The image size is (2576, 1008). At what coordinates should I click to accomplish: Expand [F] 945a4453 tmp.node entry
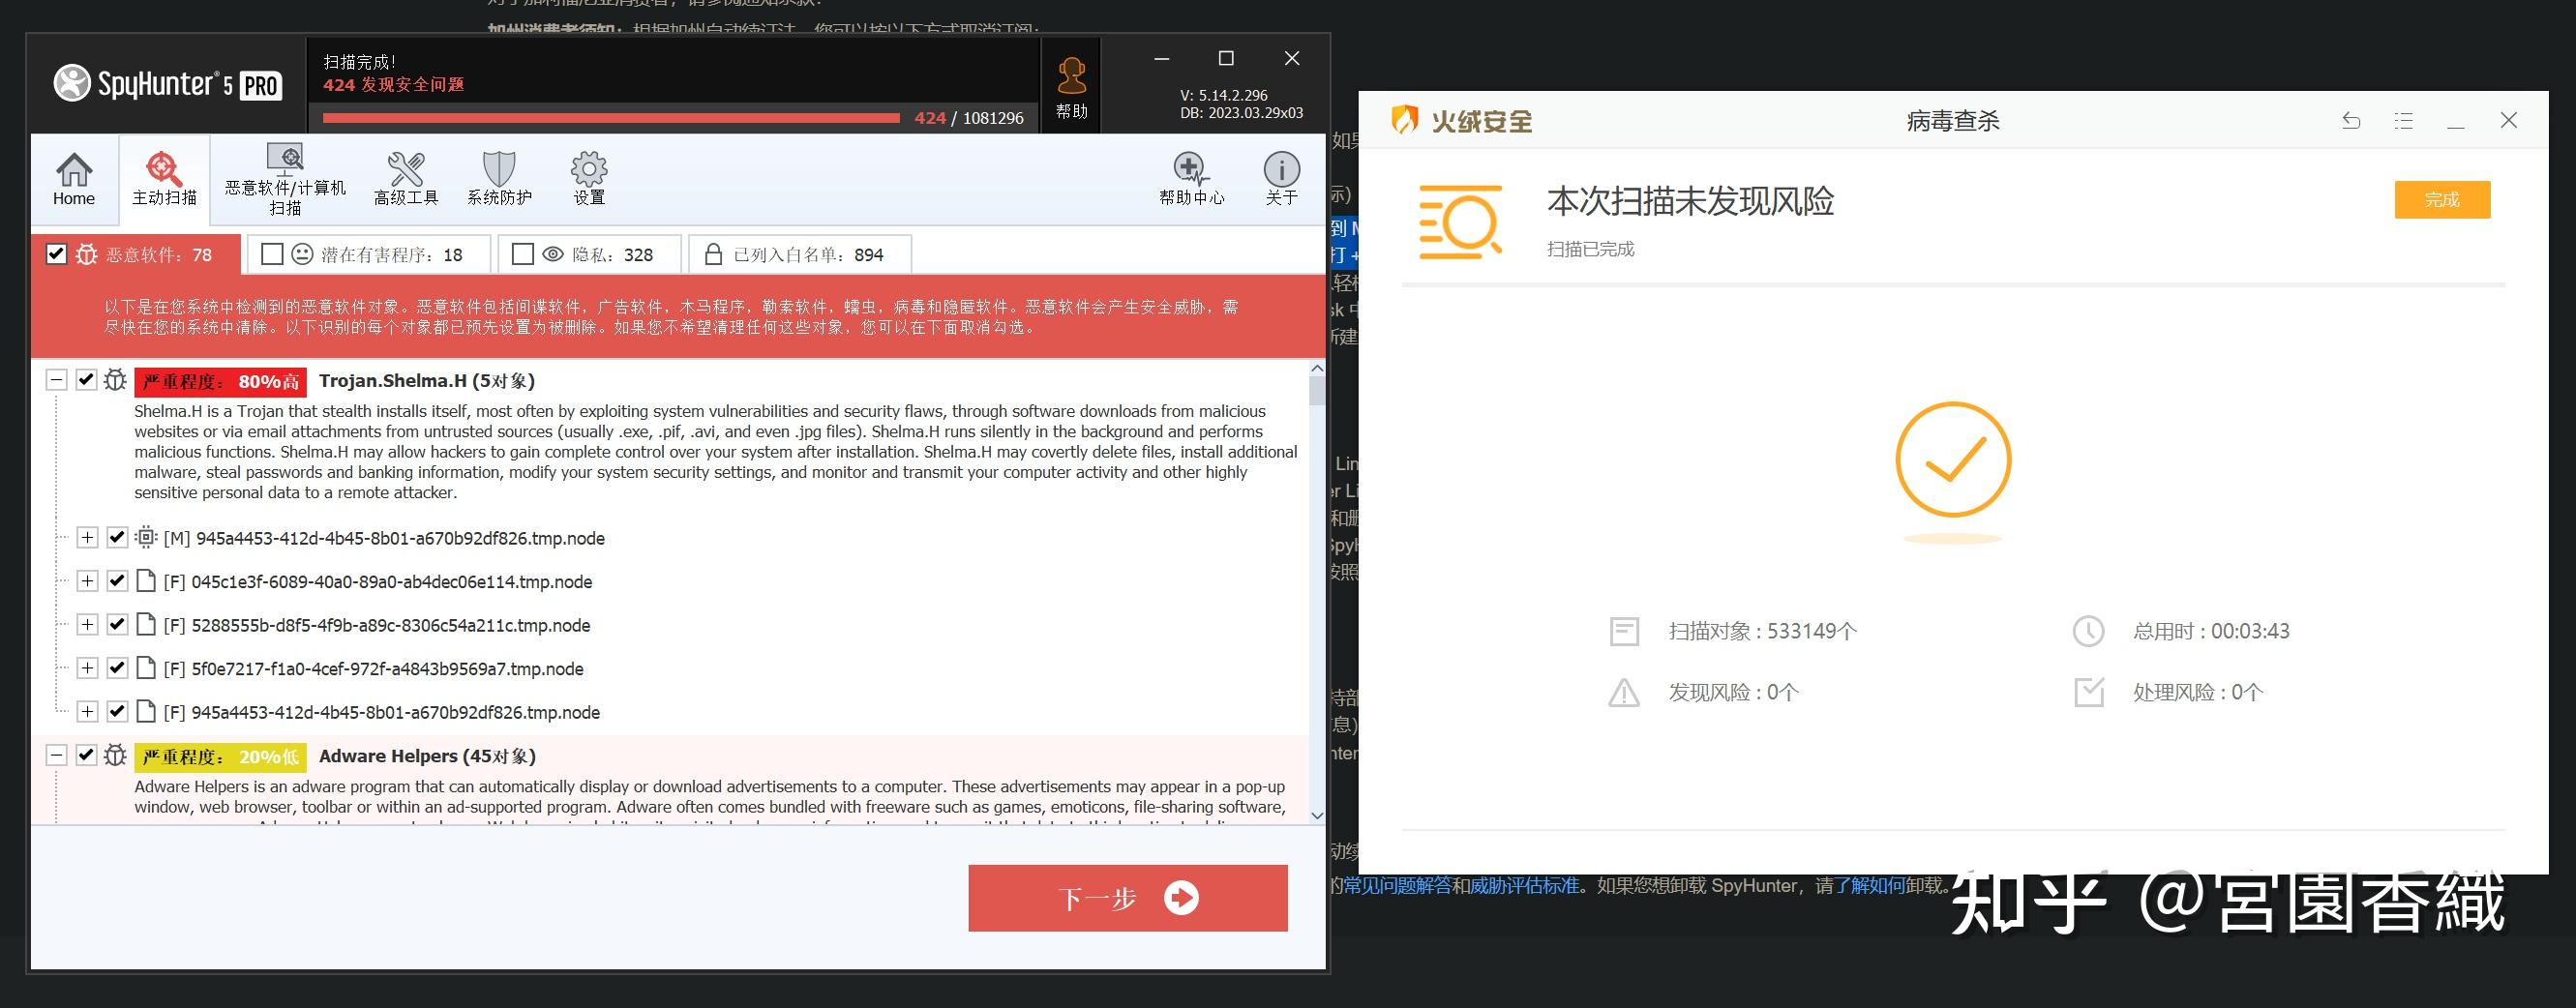point(87,712)
